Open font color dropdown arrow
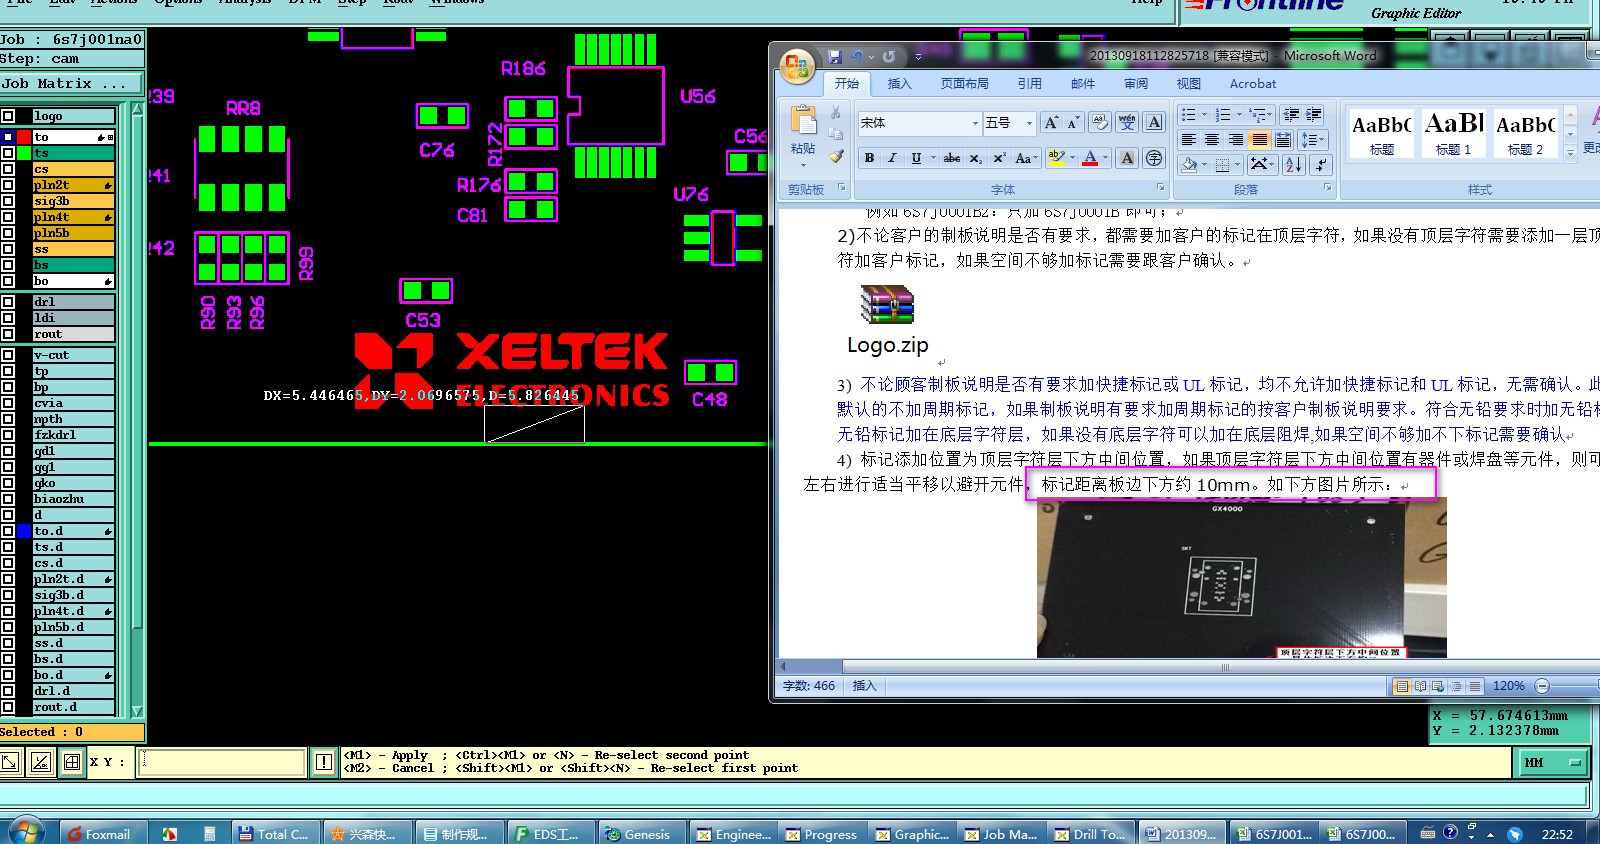This screenshot has height=844, width=1600. click(x=1105, y=158)
